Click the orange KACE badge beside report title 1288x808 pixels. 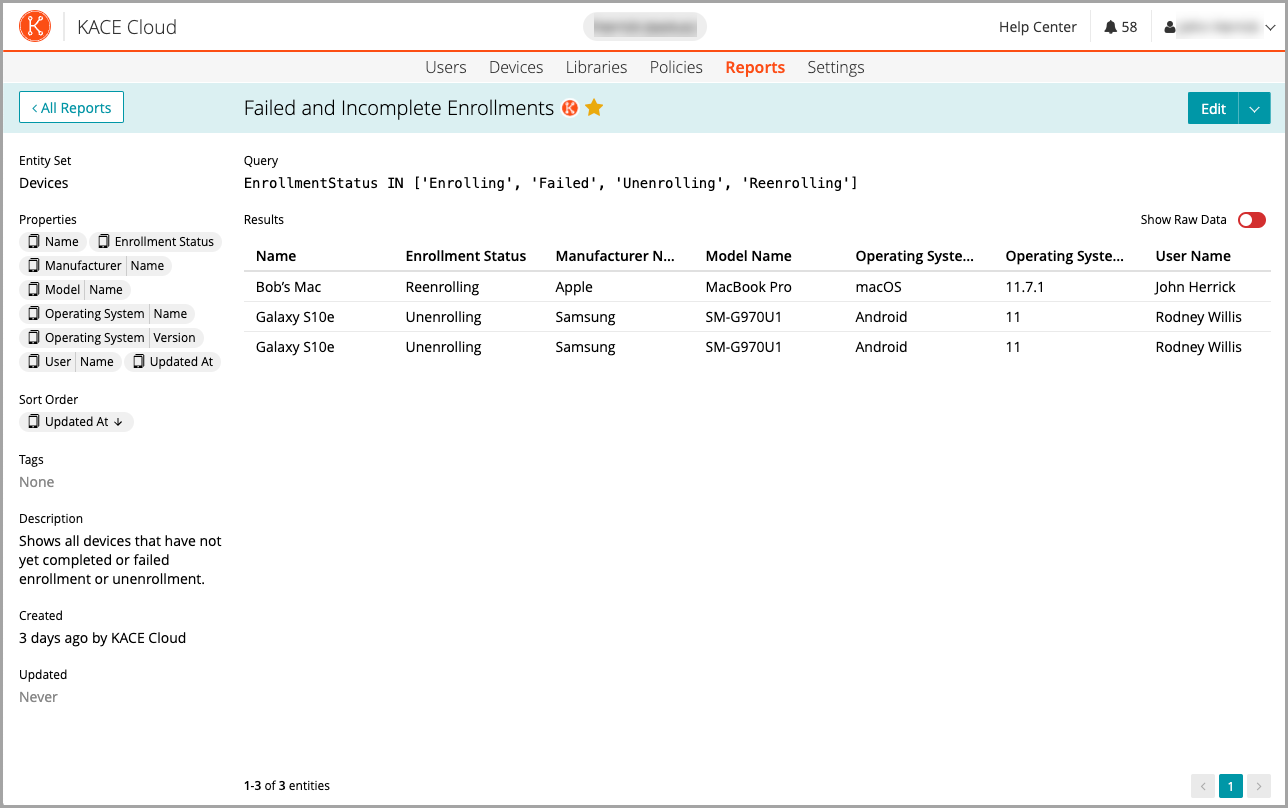tap(570, 108)
